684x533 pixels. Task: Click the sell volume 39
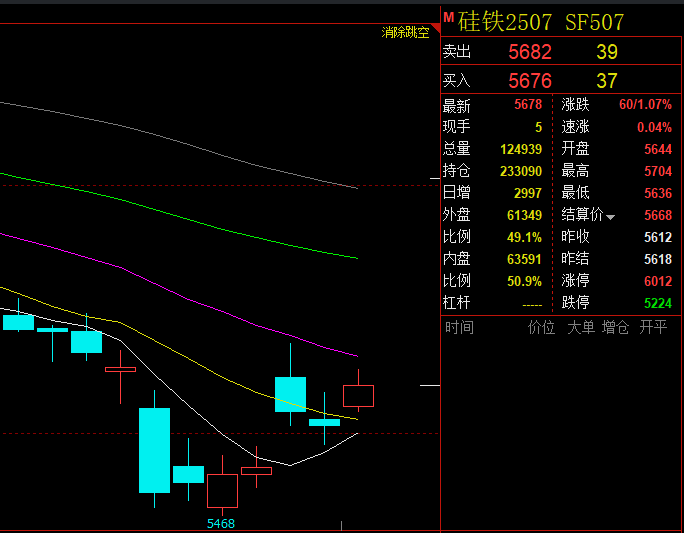pos(607,52)
